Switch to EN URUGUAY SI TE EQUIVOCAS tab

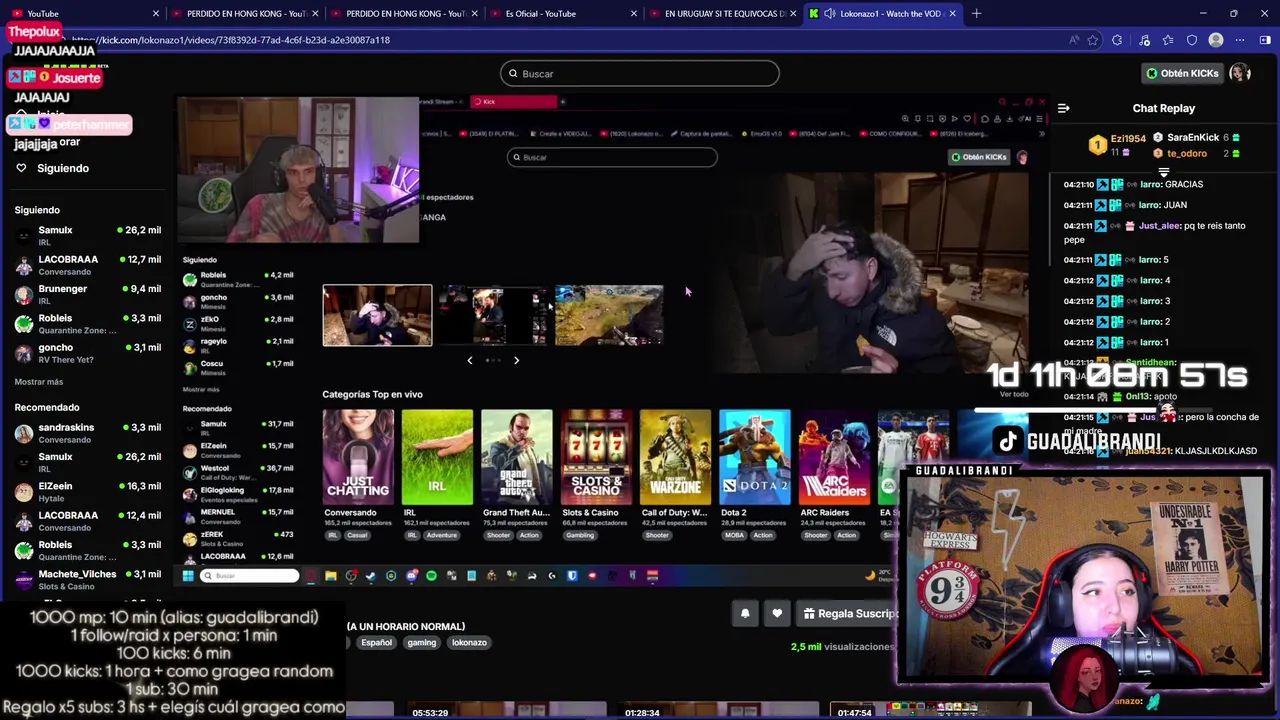(x=725, y=14)
